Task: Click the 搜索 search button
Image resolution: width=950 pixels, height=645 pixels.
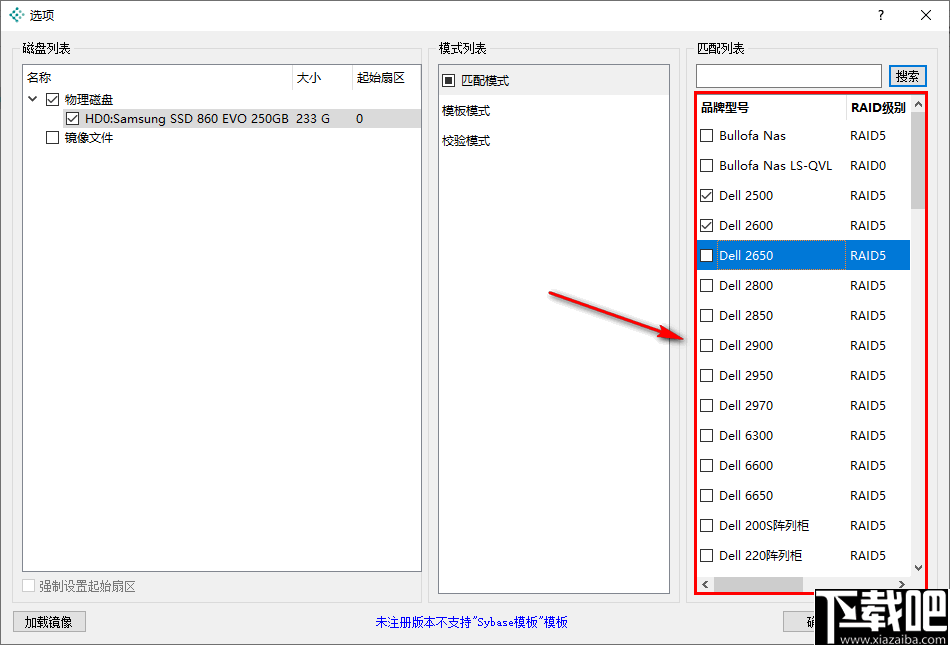Action: pyautogui.click(x=907, y=76)
